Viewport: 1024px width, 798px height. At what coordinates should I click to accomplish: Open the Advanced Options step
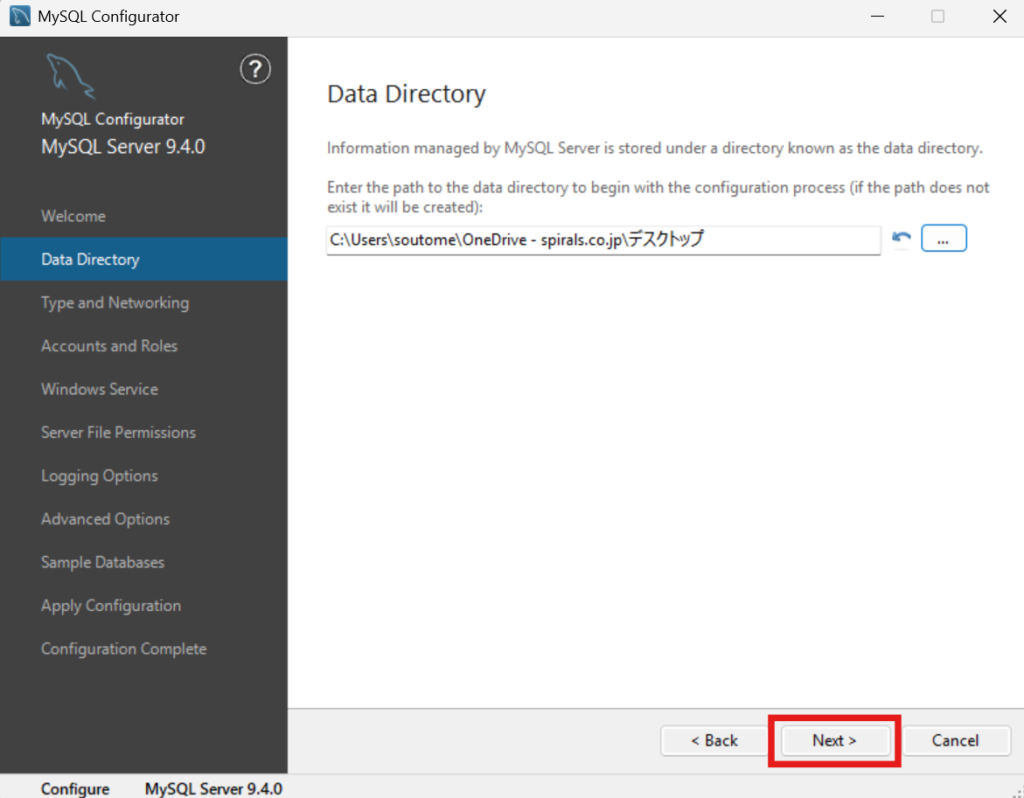click(x=105, y=519)
